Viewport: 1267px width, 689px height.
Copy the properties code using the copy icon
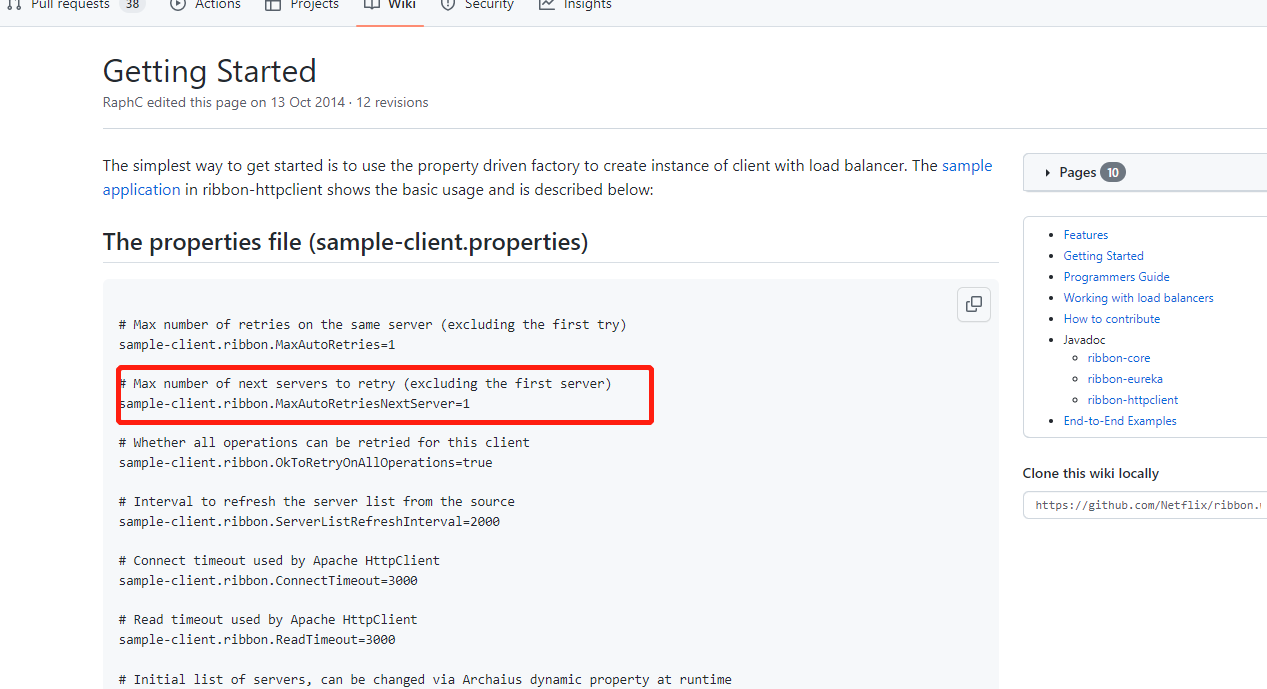coord(973,304)
